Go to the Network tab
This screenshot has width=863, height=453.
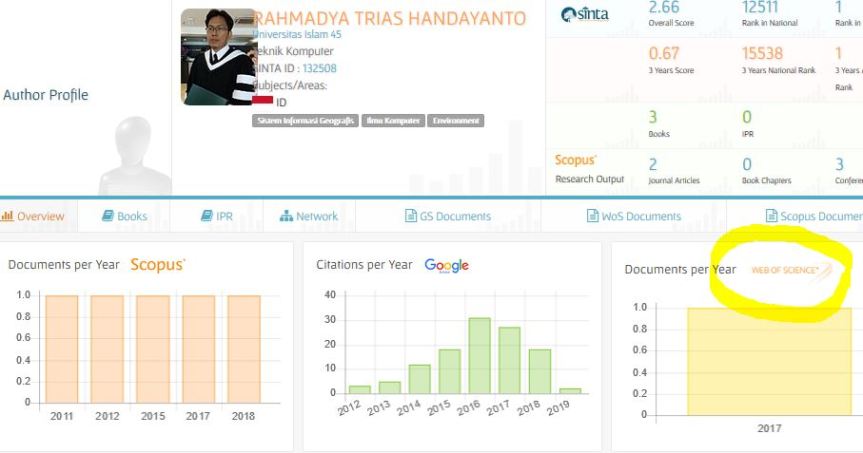coord(309,216)
